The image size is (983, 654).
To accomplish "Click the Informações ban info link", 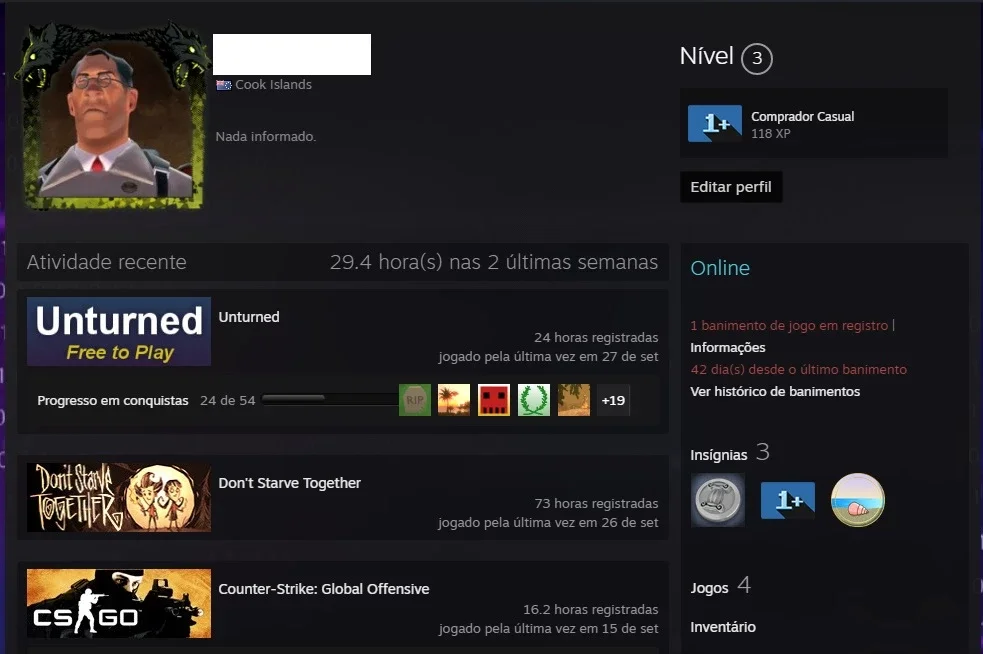I will pyautogui.click(x=728, y=347).
